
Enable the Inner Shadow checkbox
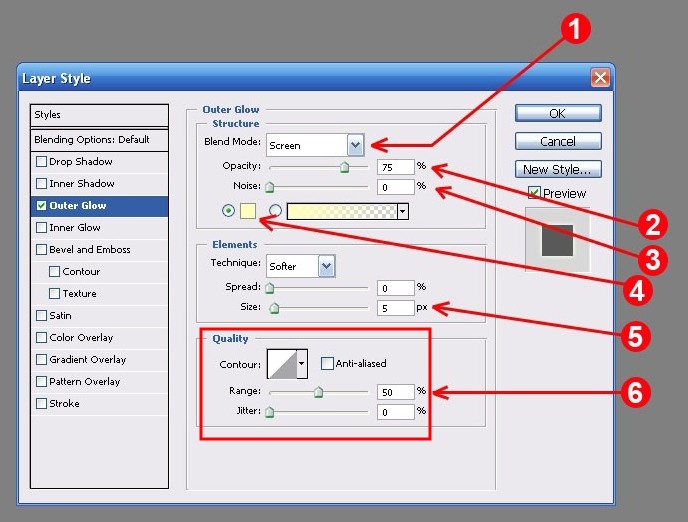[41, 183]
